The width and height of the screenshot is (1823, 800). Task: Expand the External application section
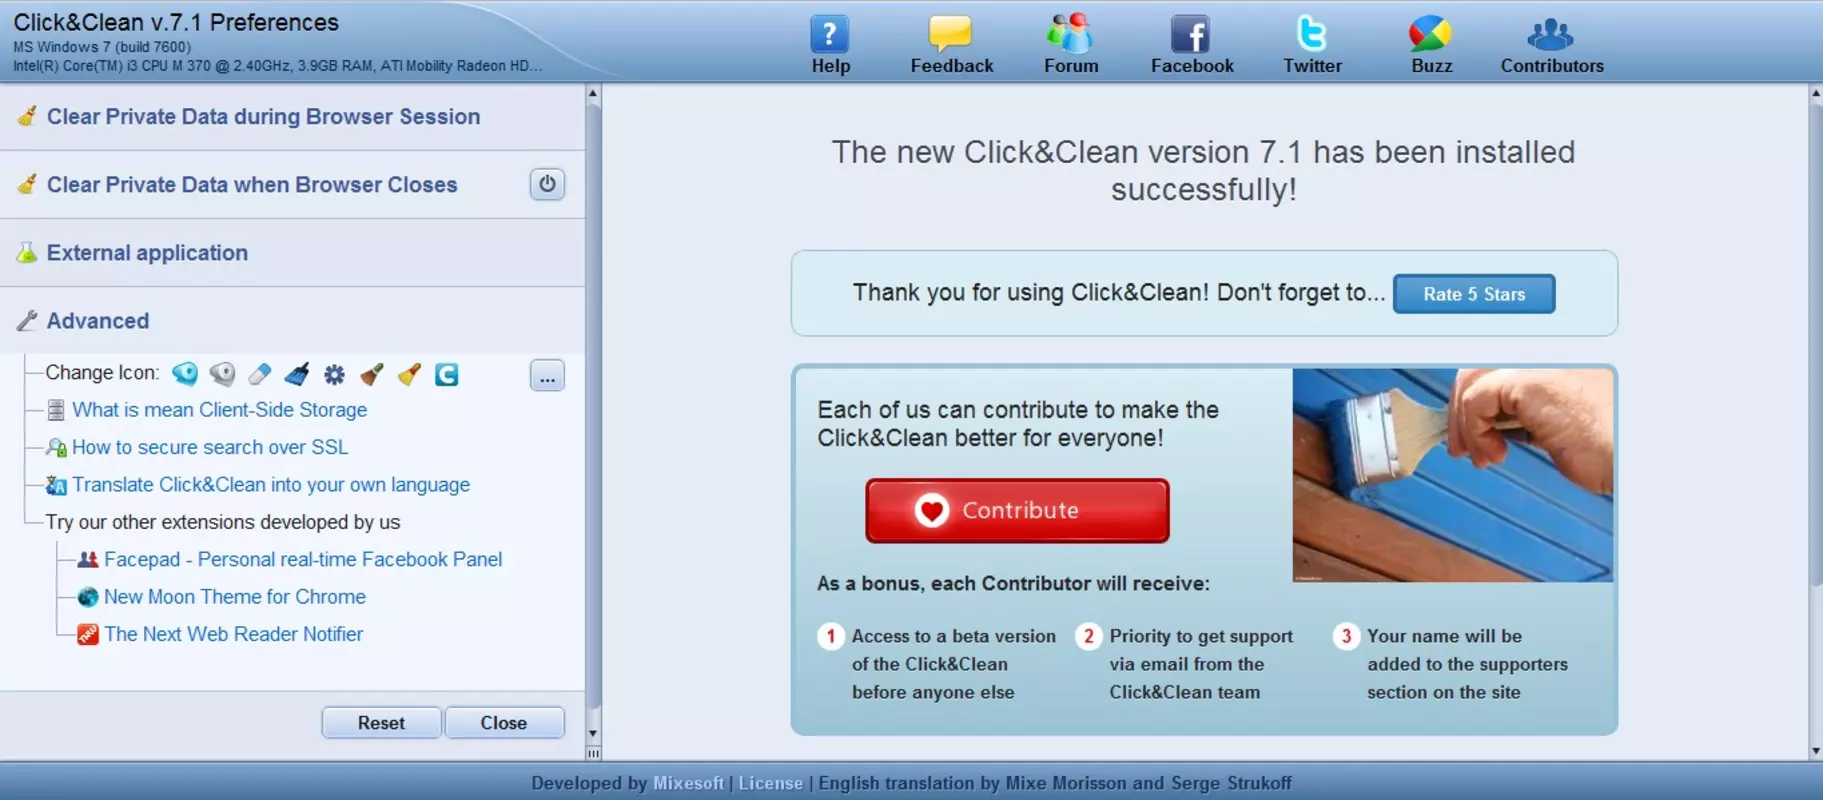tap(292, 253)
